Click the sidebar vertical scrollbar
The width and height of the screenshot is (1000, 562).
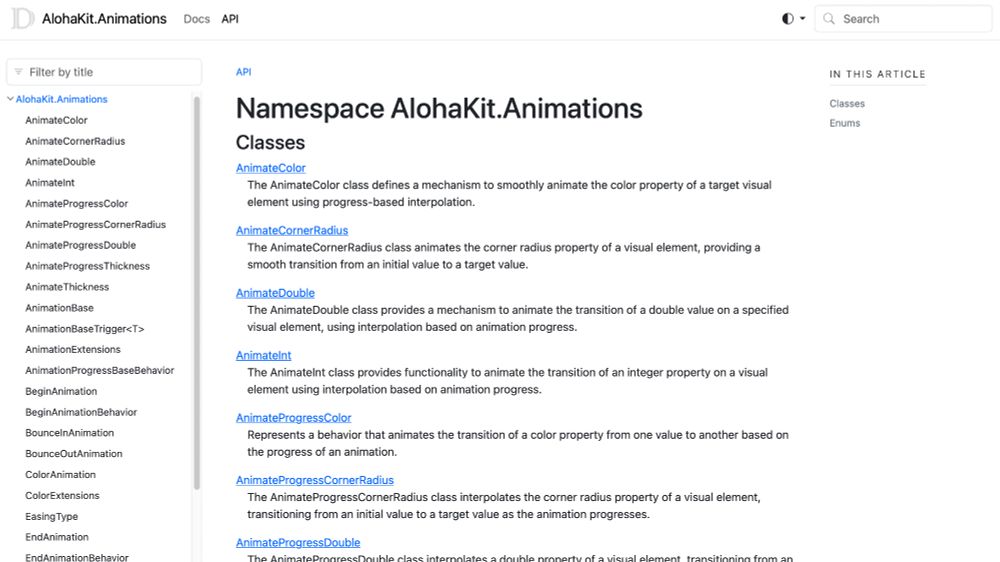click(x=196, y=293)
